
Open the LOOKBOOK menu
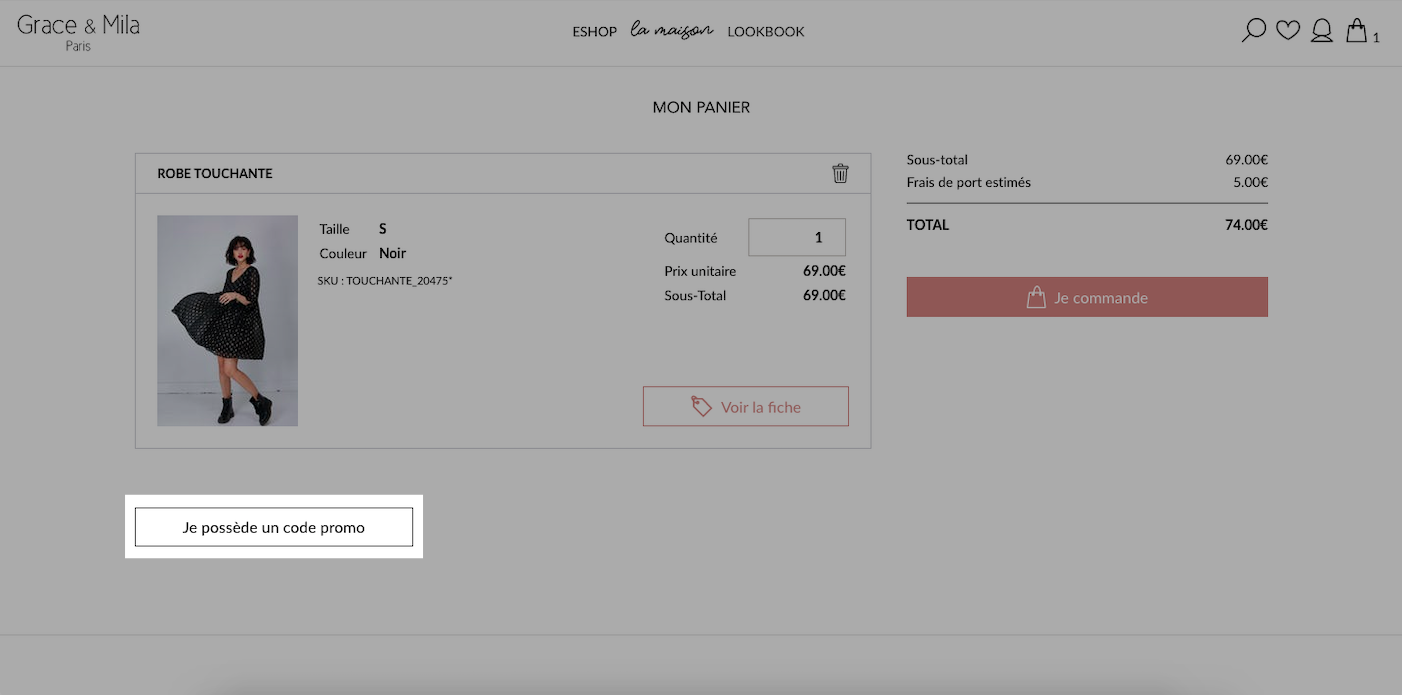click(766, 32)
